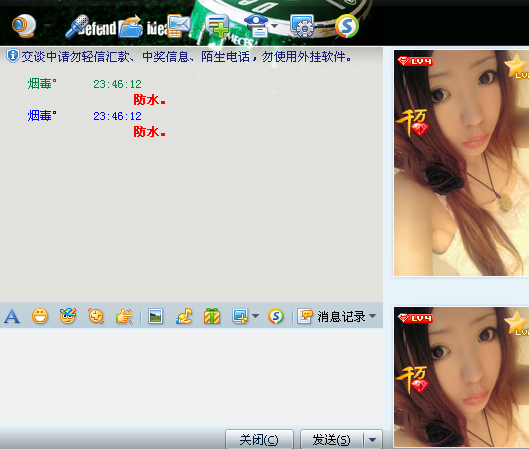Click the pointing hand icon
This screenshot has width=529, height=449.
point(124,316)
